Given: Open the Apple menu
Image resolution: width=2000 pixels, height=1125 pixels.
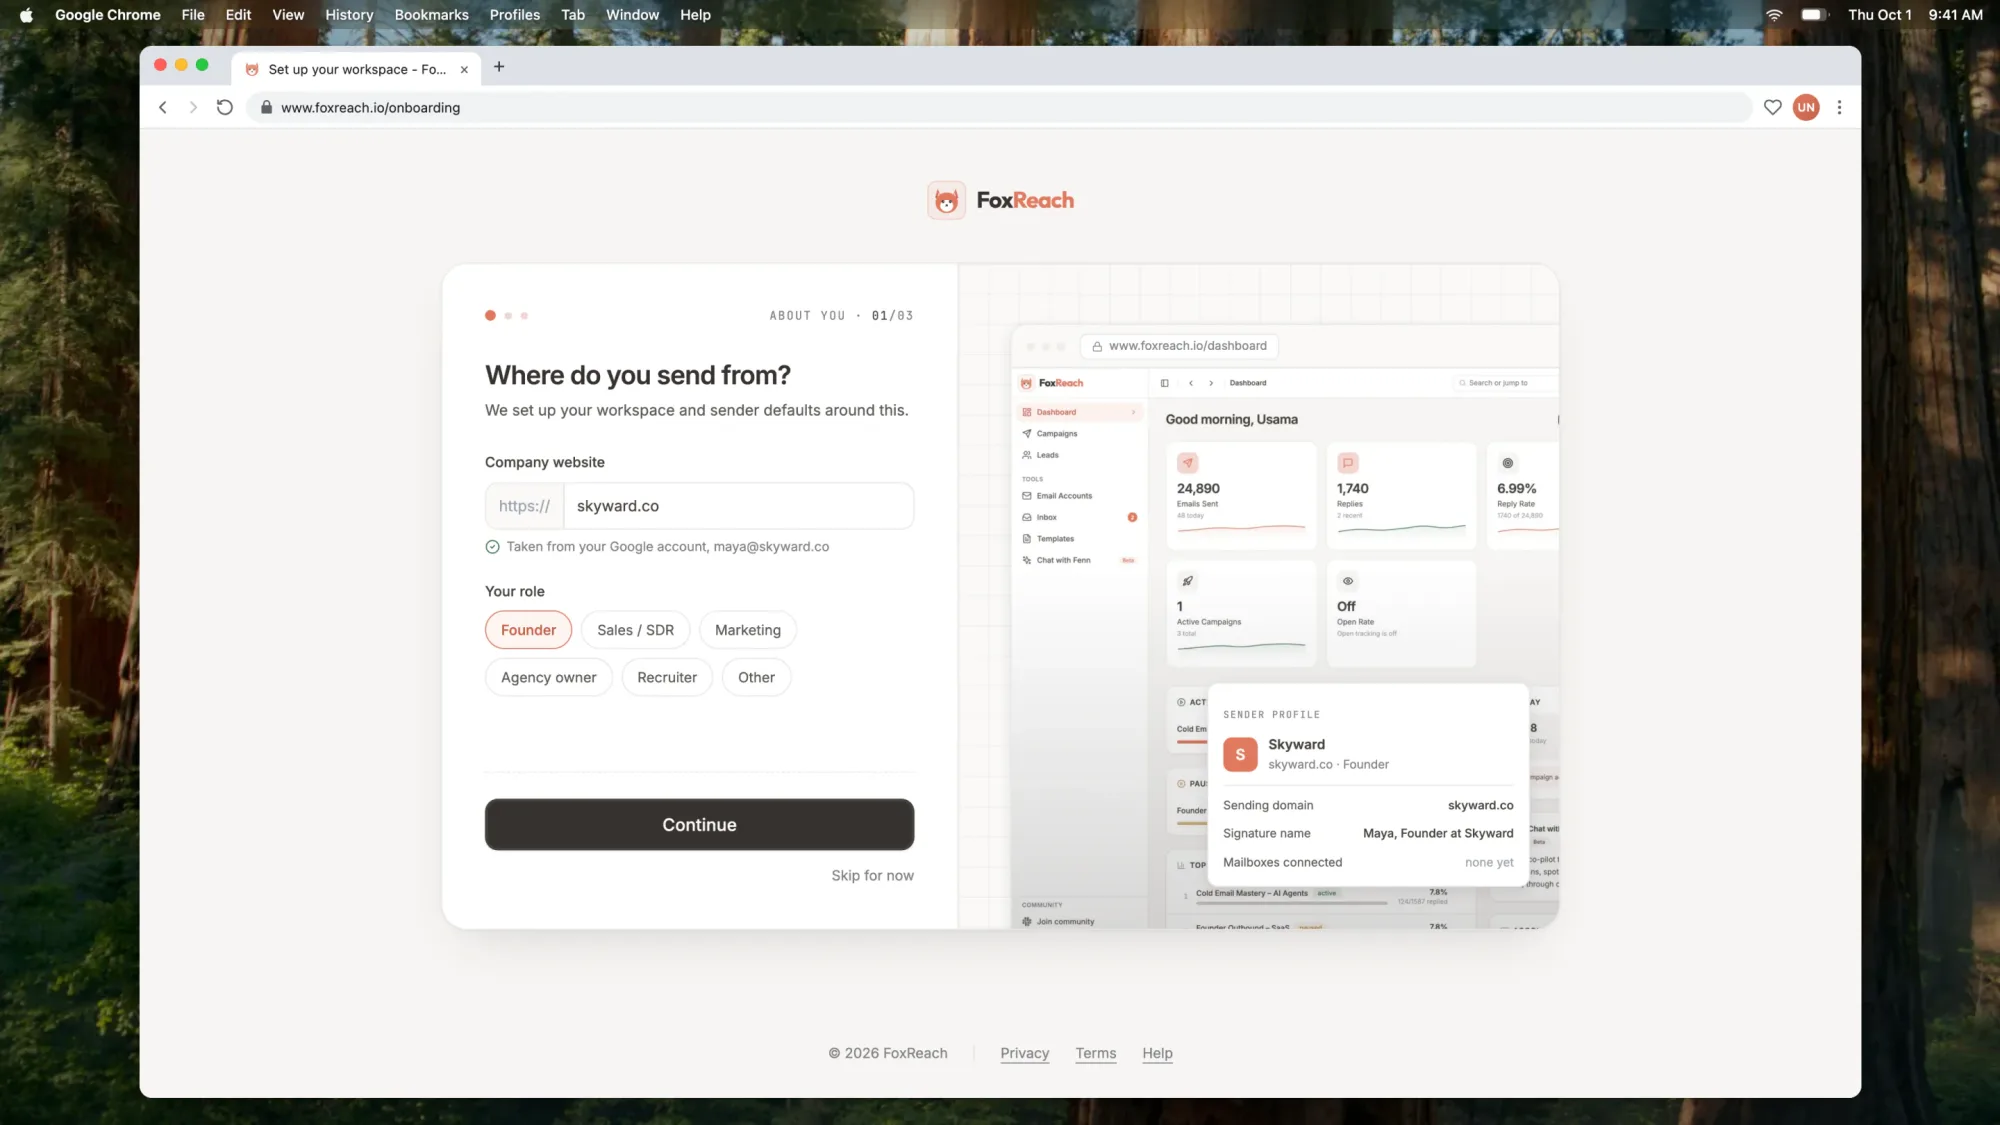Looking at the screenshot, I should click(x=26, y=15).
